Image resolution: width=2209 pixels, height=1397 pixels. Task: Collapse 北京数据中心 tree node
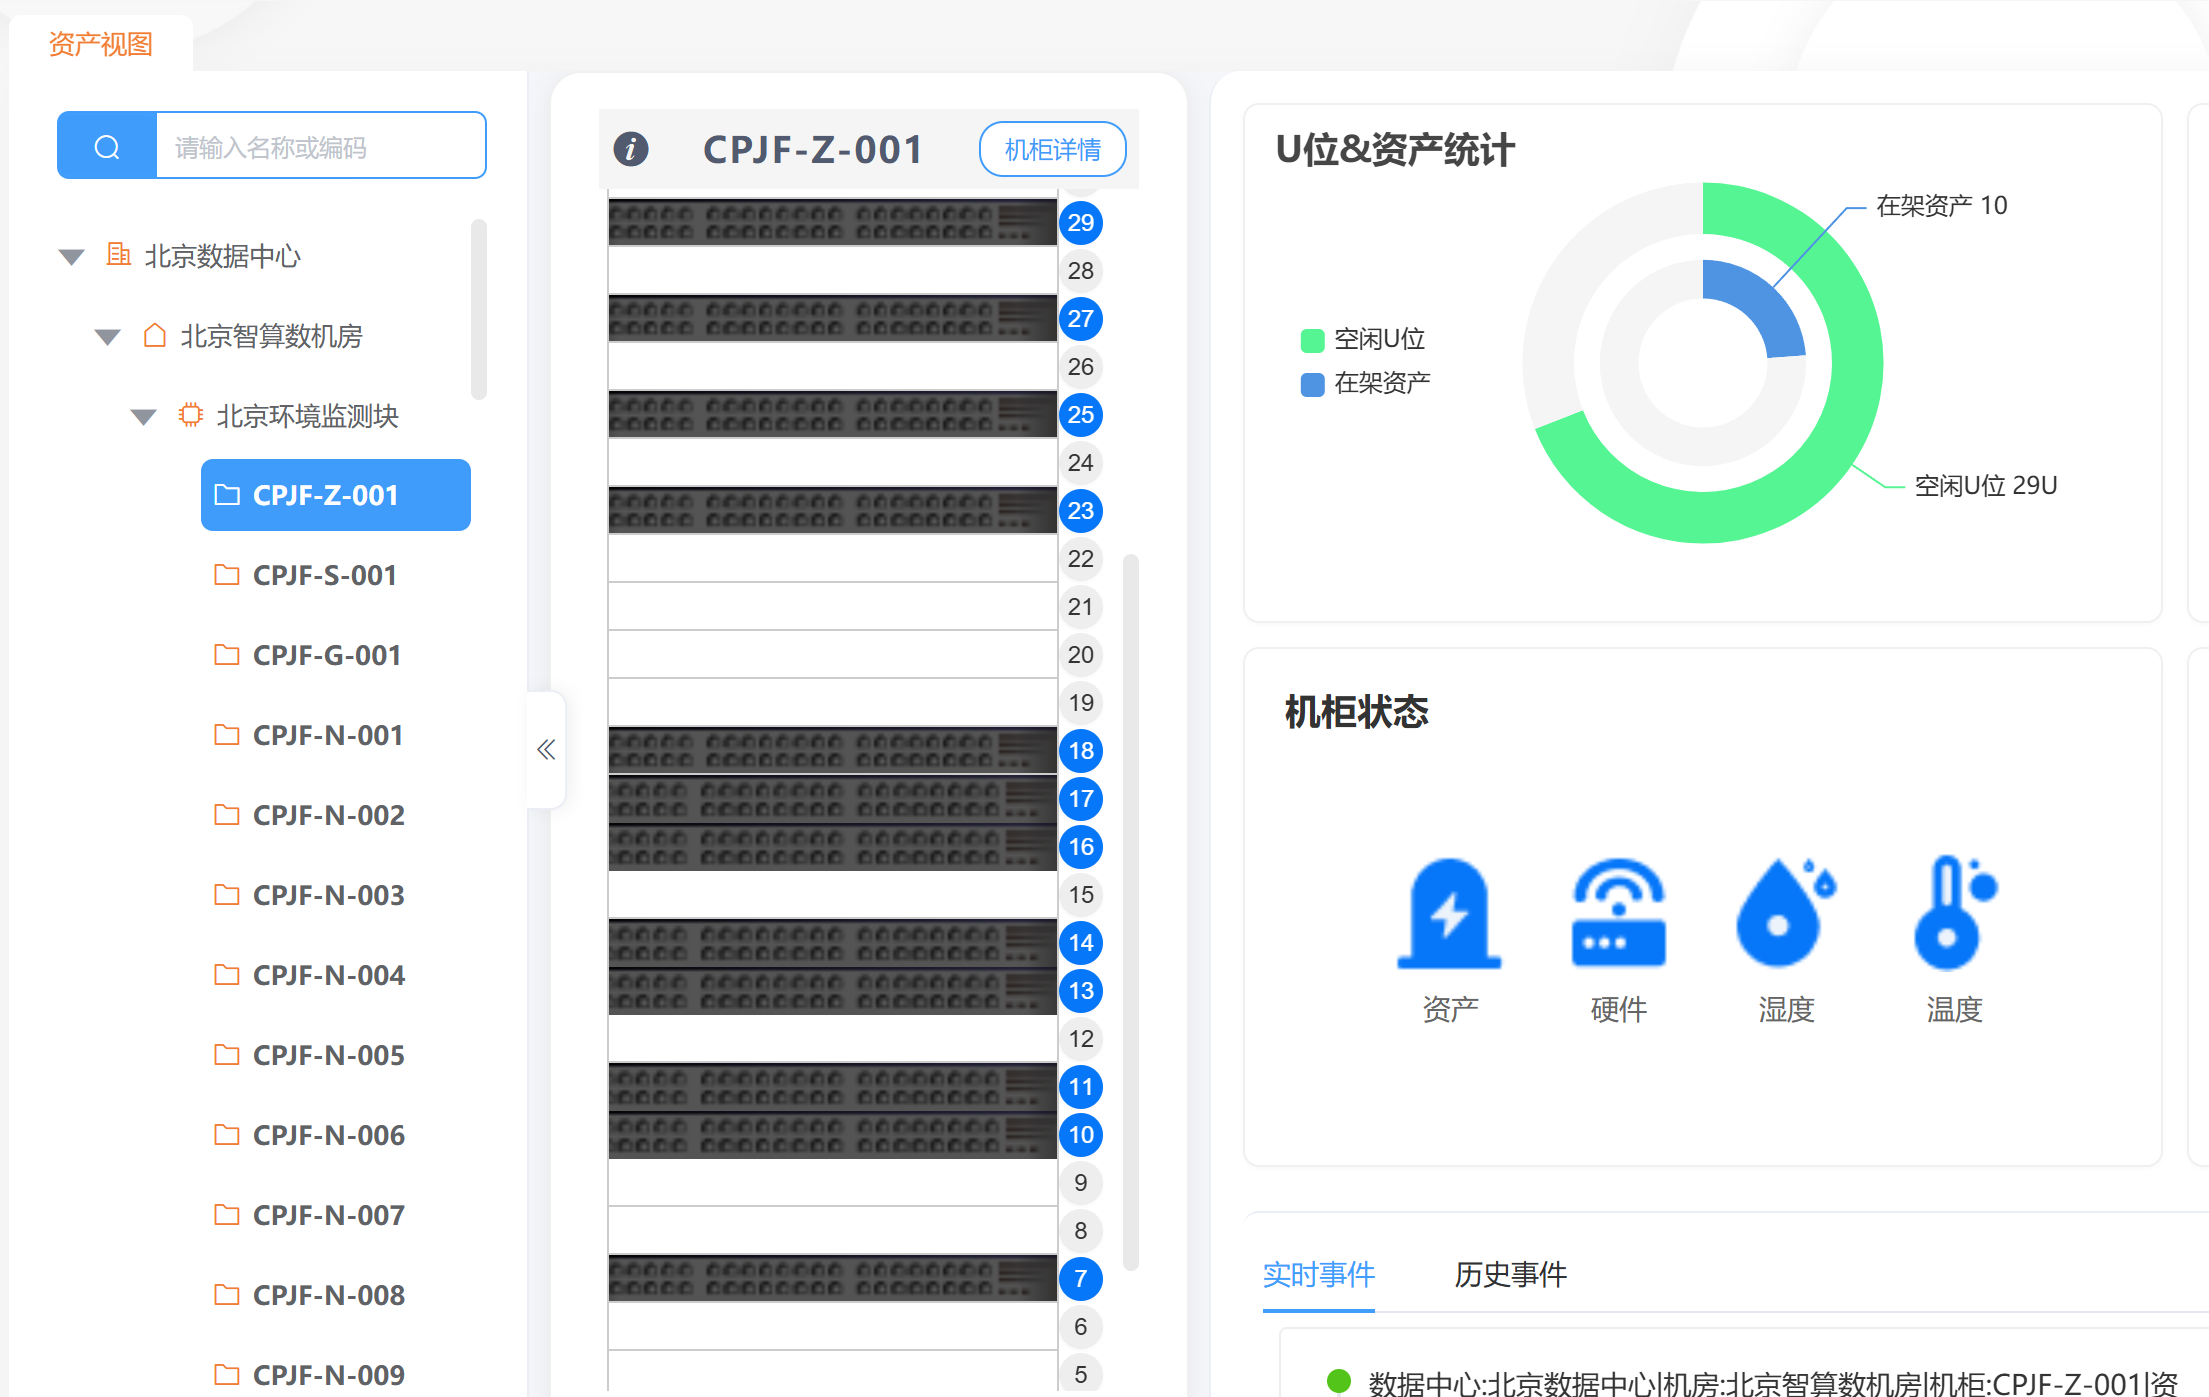tap(71, 257)
